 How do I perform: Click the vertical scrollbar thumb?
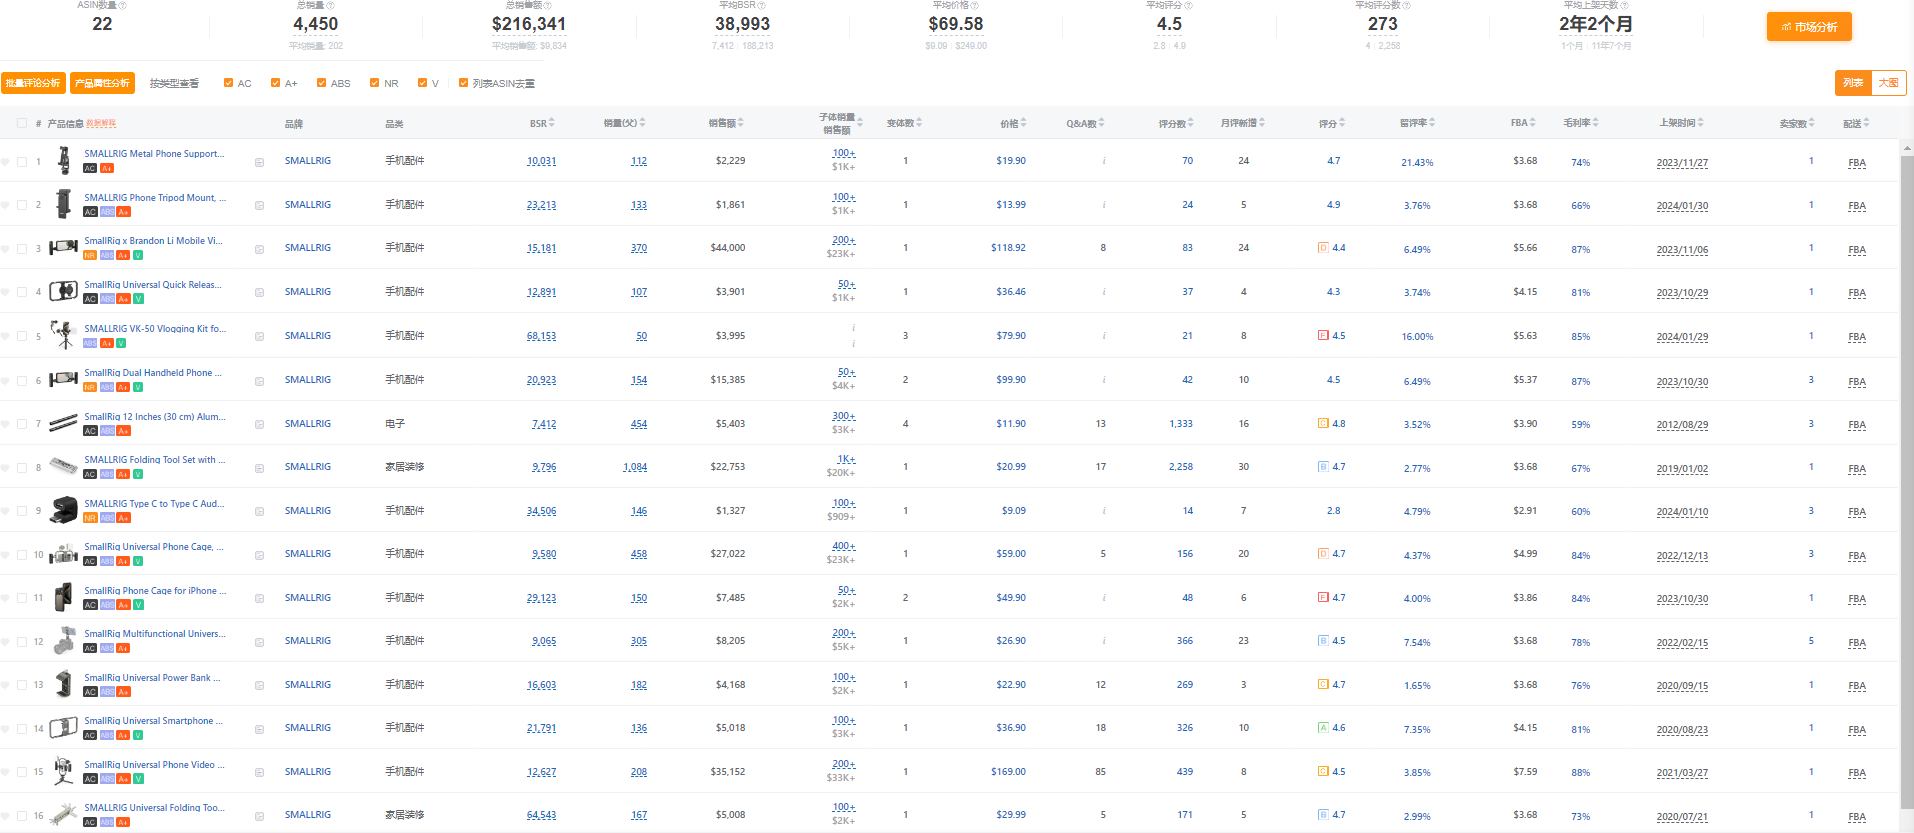click(1907, 480)
